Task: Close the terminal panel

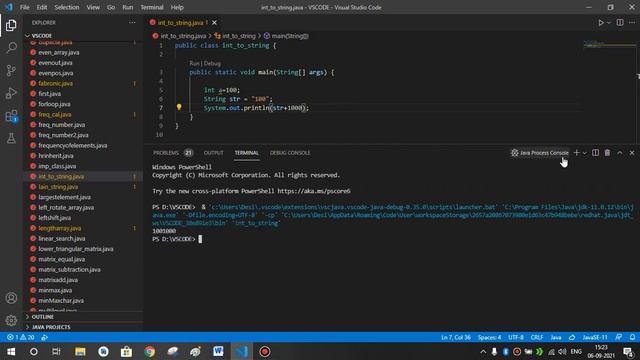Action: coord(632,153)
